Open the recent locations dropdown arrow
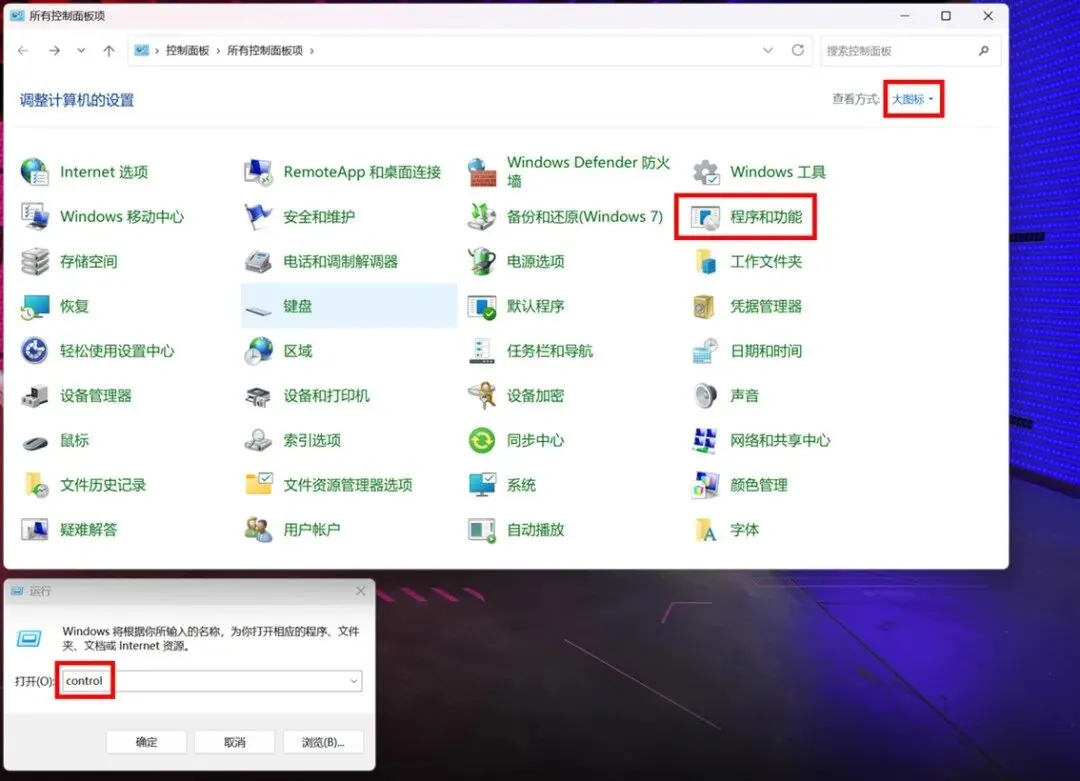The width and height of the screenshot is (1080, 781). 81,50
